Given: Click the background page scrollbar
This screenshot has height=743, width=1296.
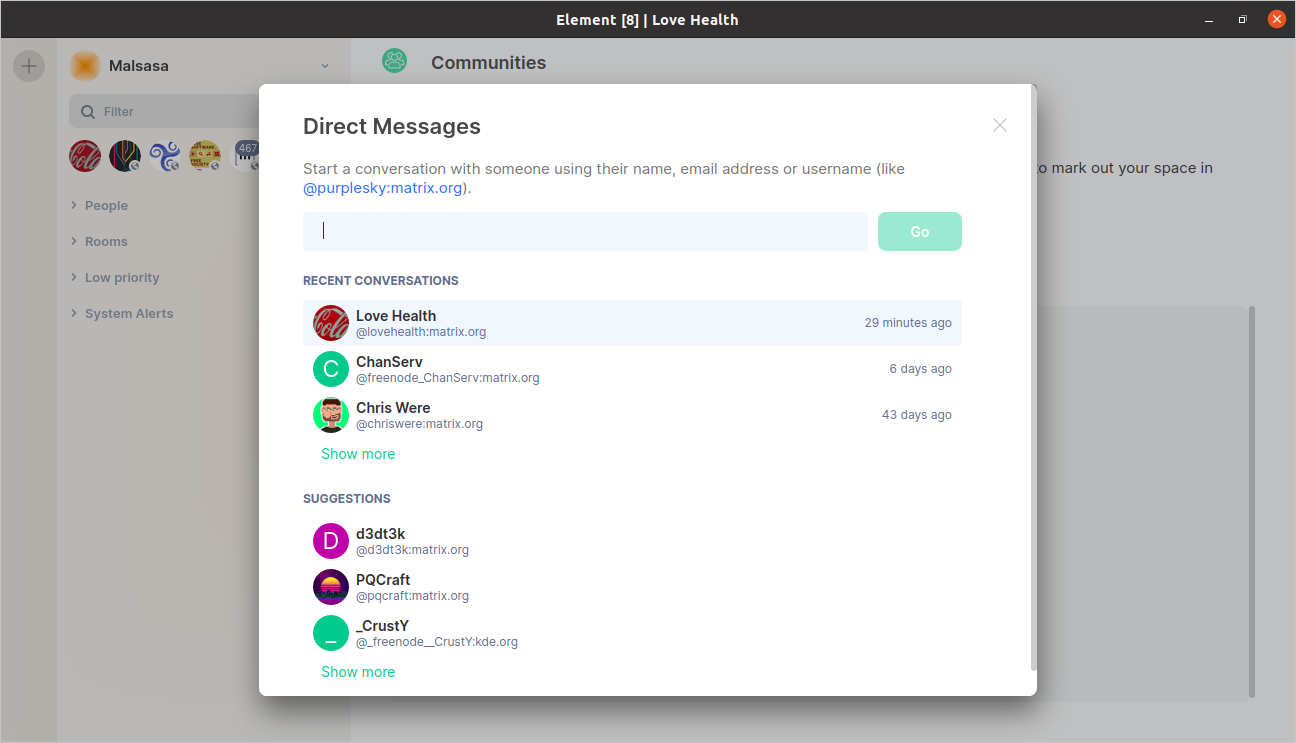Looking at the screenshot, I should (x=1252, y=502).
